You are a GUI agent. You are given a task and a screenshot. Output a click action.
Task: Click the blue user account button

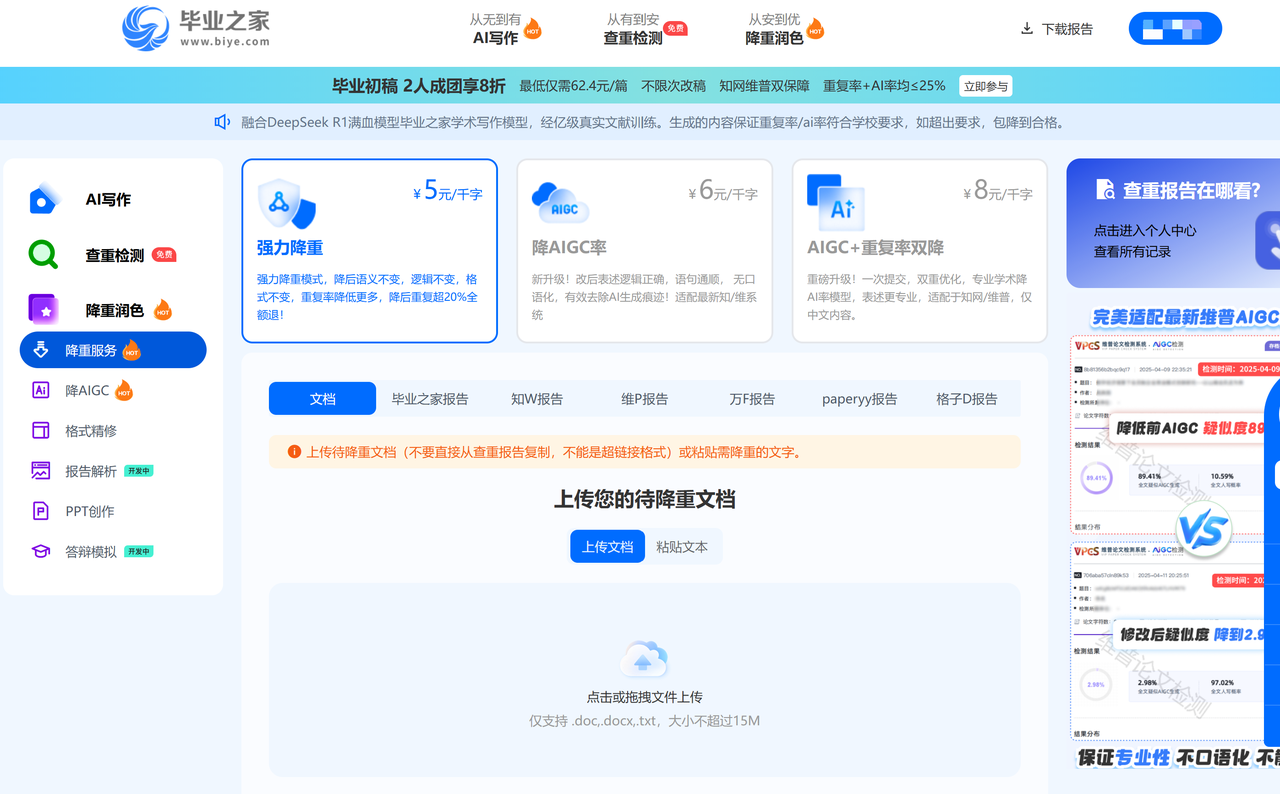[x=1175, y=29]
